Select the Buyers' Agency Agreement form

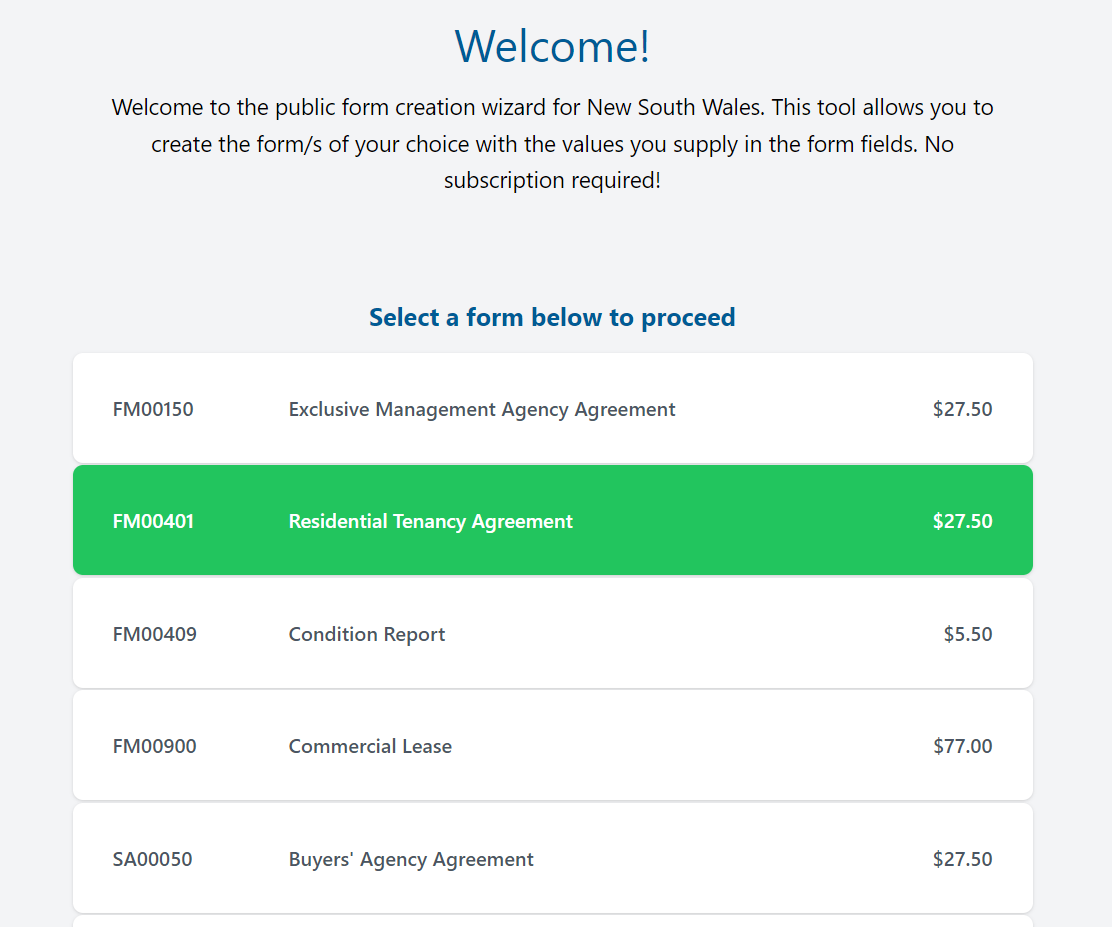pos(411,859)
